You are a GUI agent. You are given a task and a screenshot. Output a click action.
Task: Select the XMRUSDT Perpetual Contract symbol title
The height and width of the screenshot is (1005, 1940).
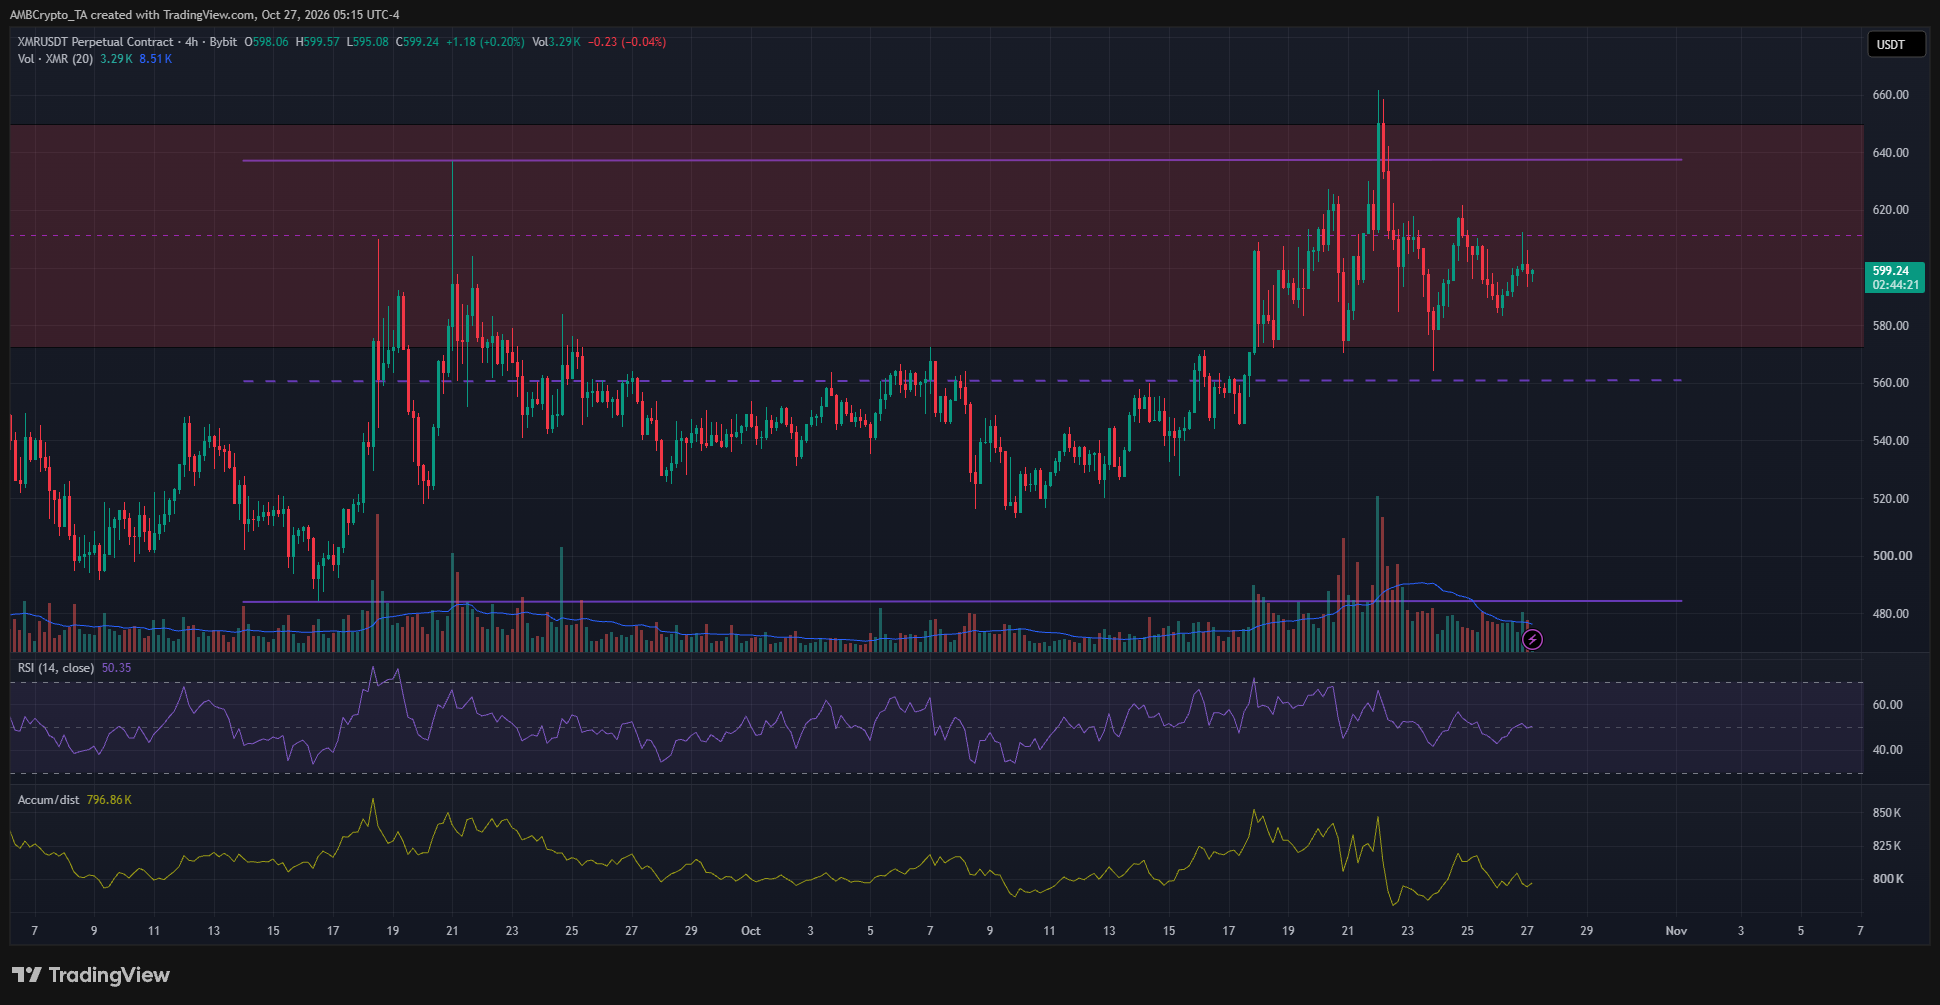point(96,42)
